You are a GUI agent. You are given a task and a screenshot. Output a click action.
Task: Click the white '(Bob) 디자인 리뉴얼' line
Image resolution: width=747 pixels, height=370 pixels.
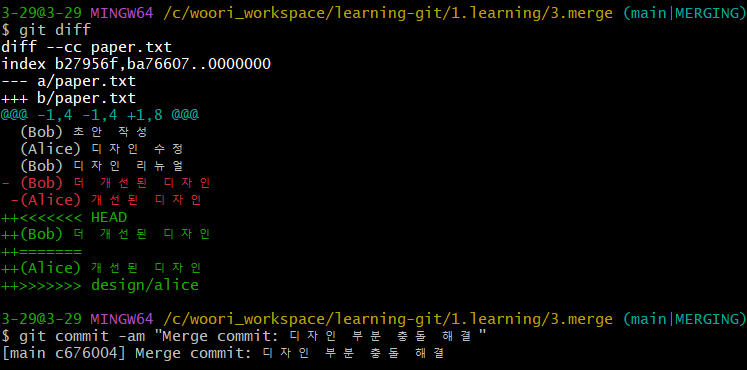[x=101, y=166]
